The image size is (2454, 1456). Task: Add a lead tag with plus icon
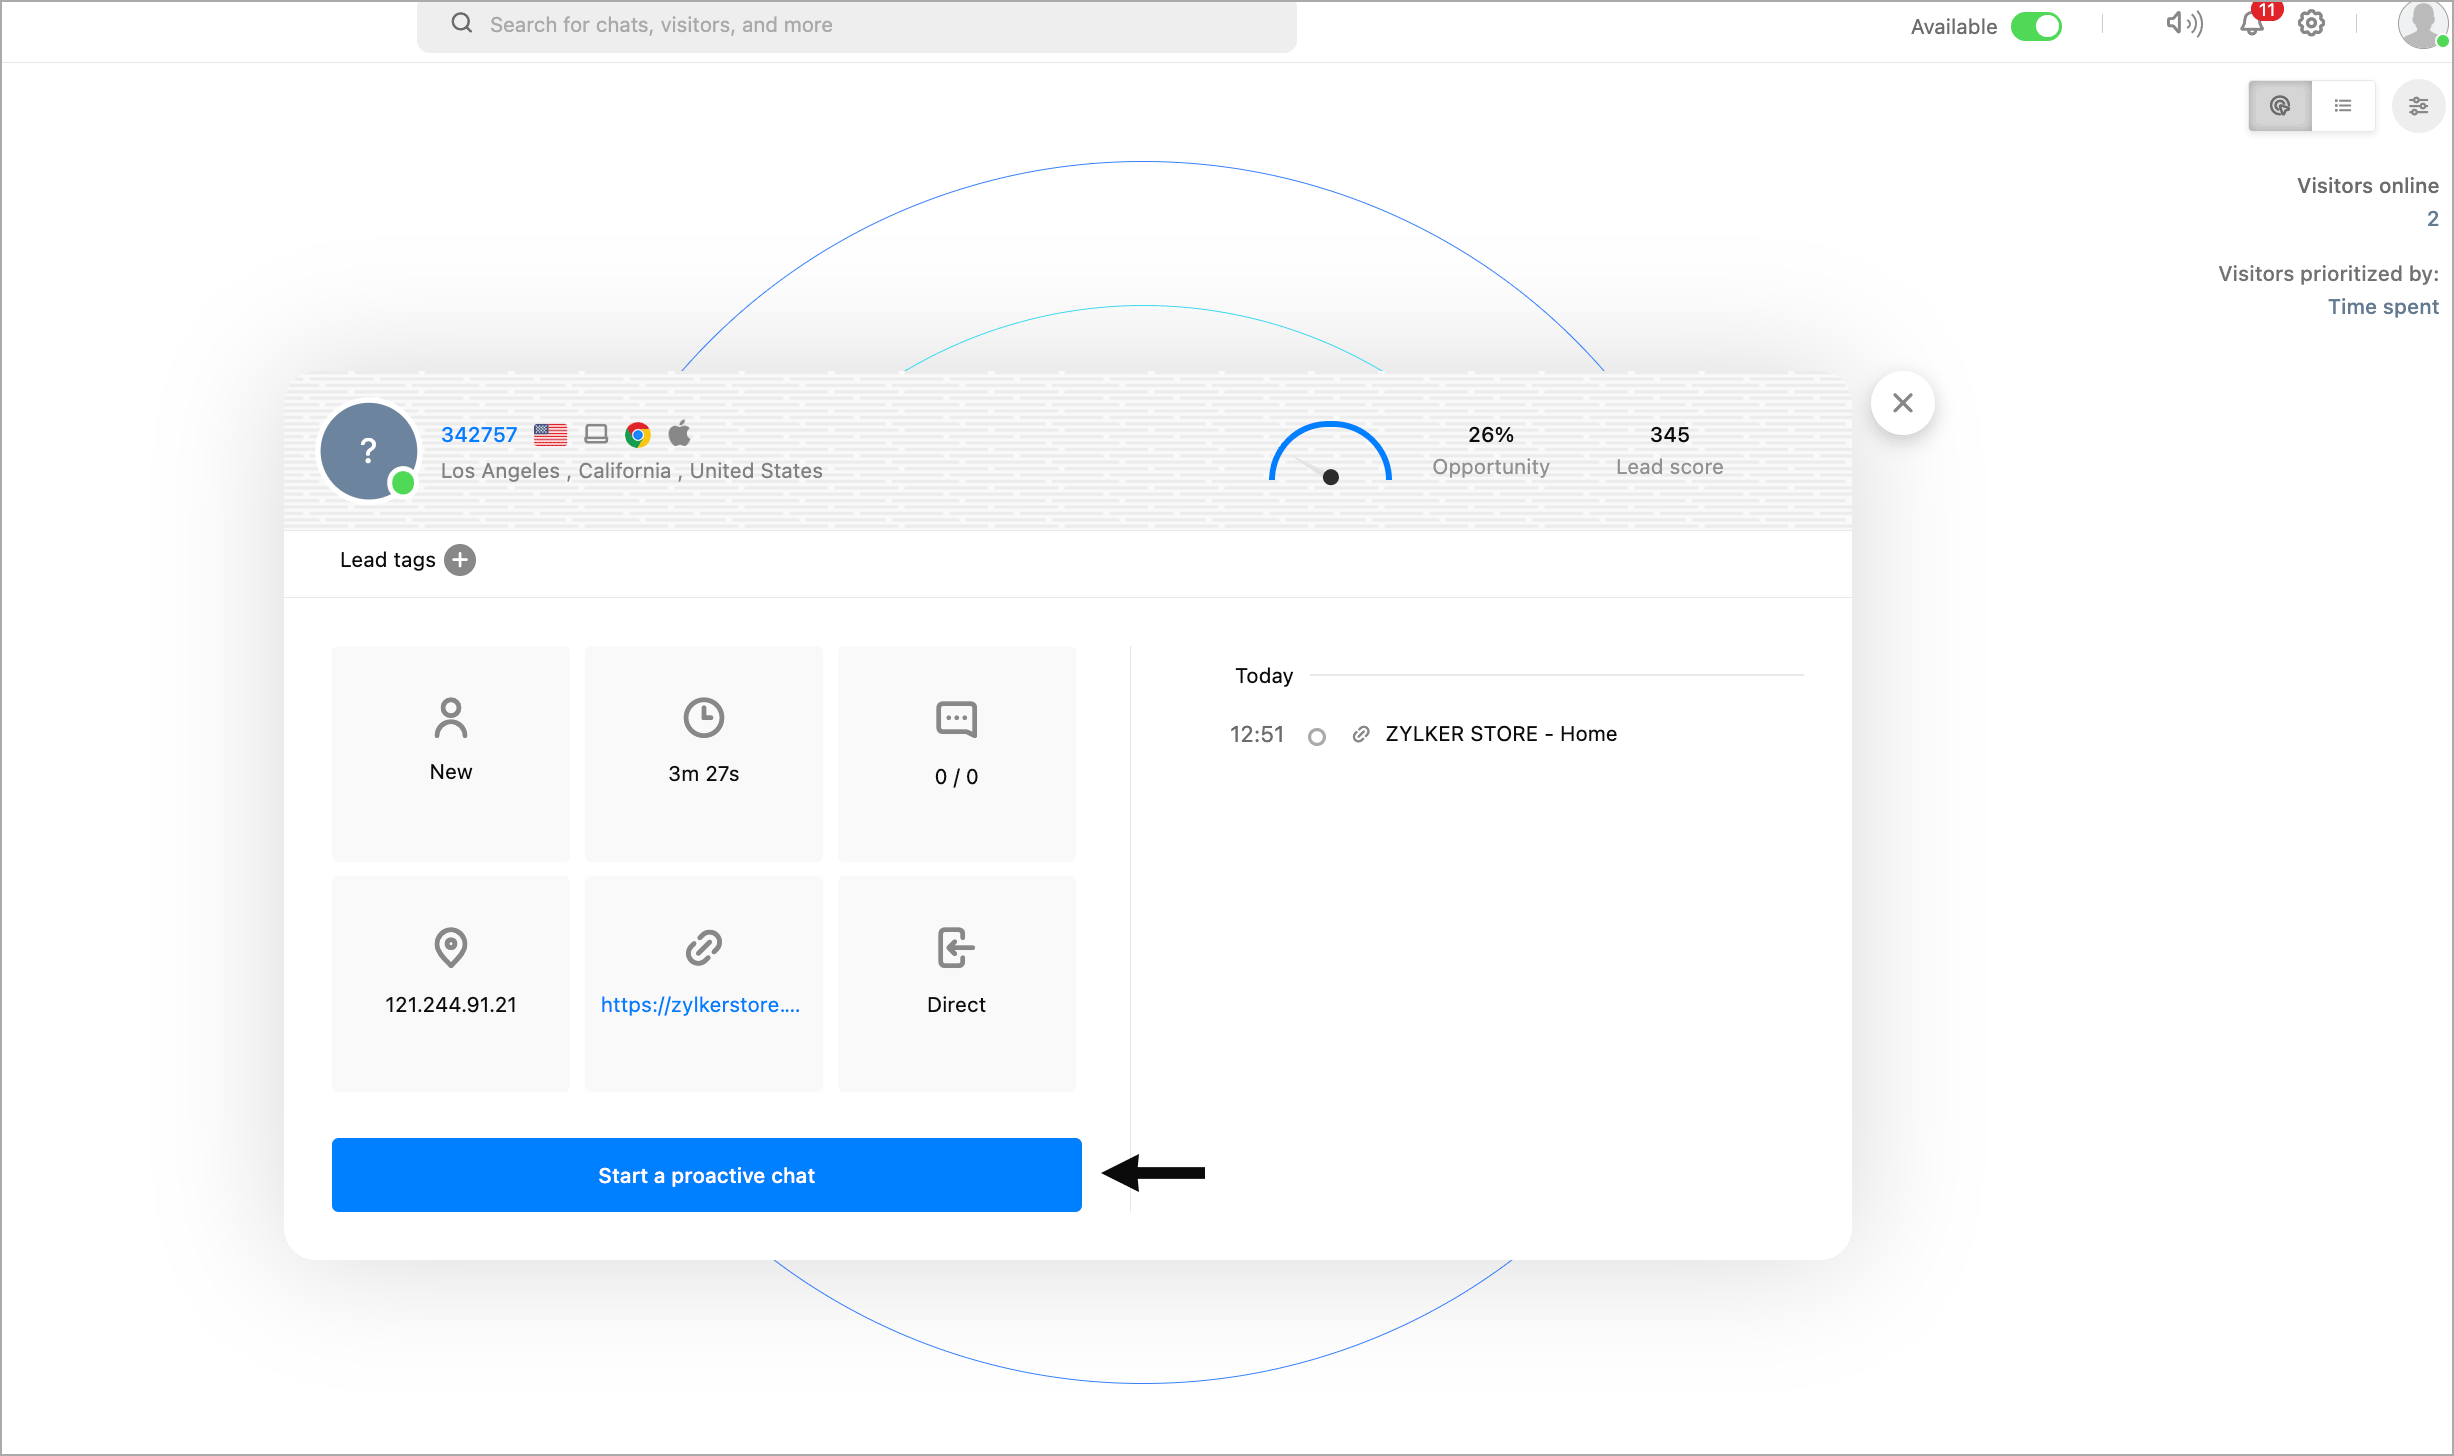(460, 560)
